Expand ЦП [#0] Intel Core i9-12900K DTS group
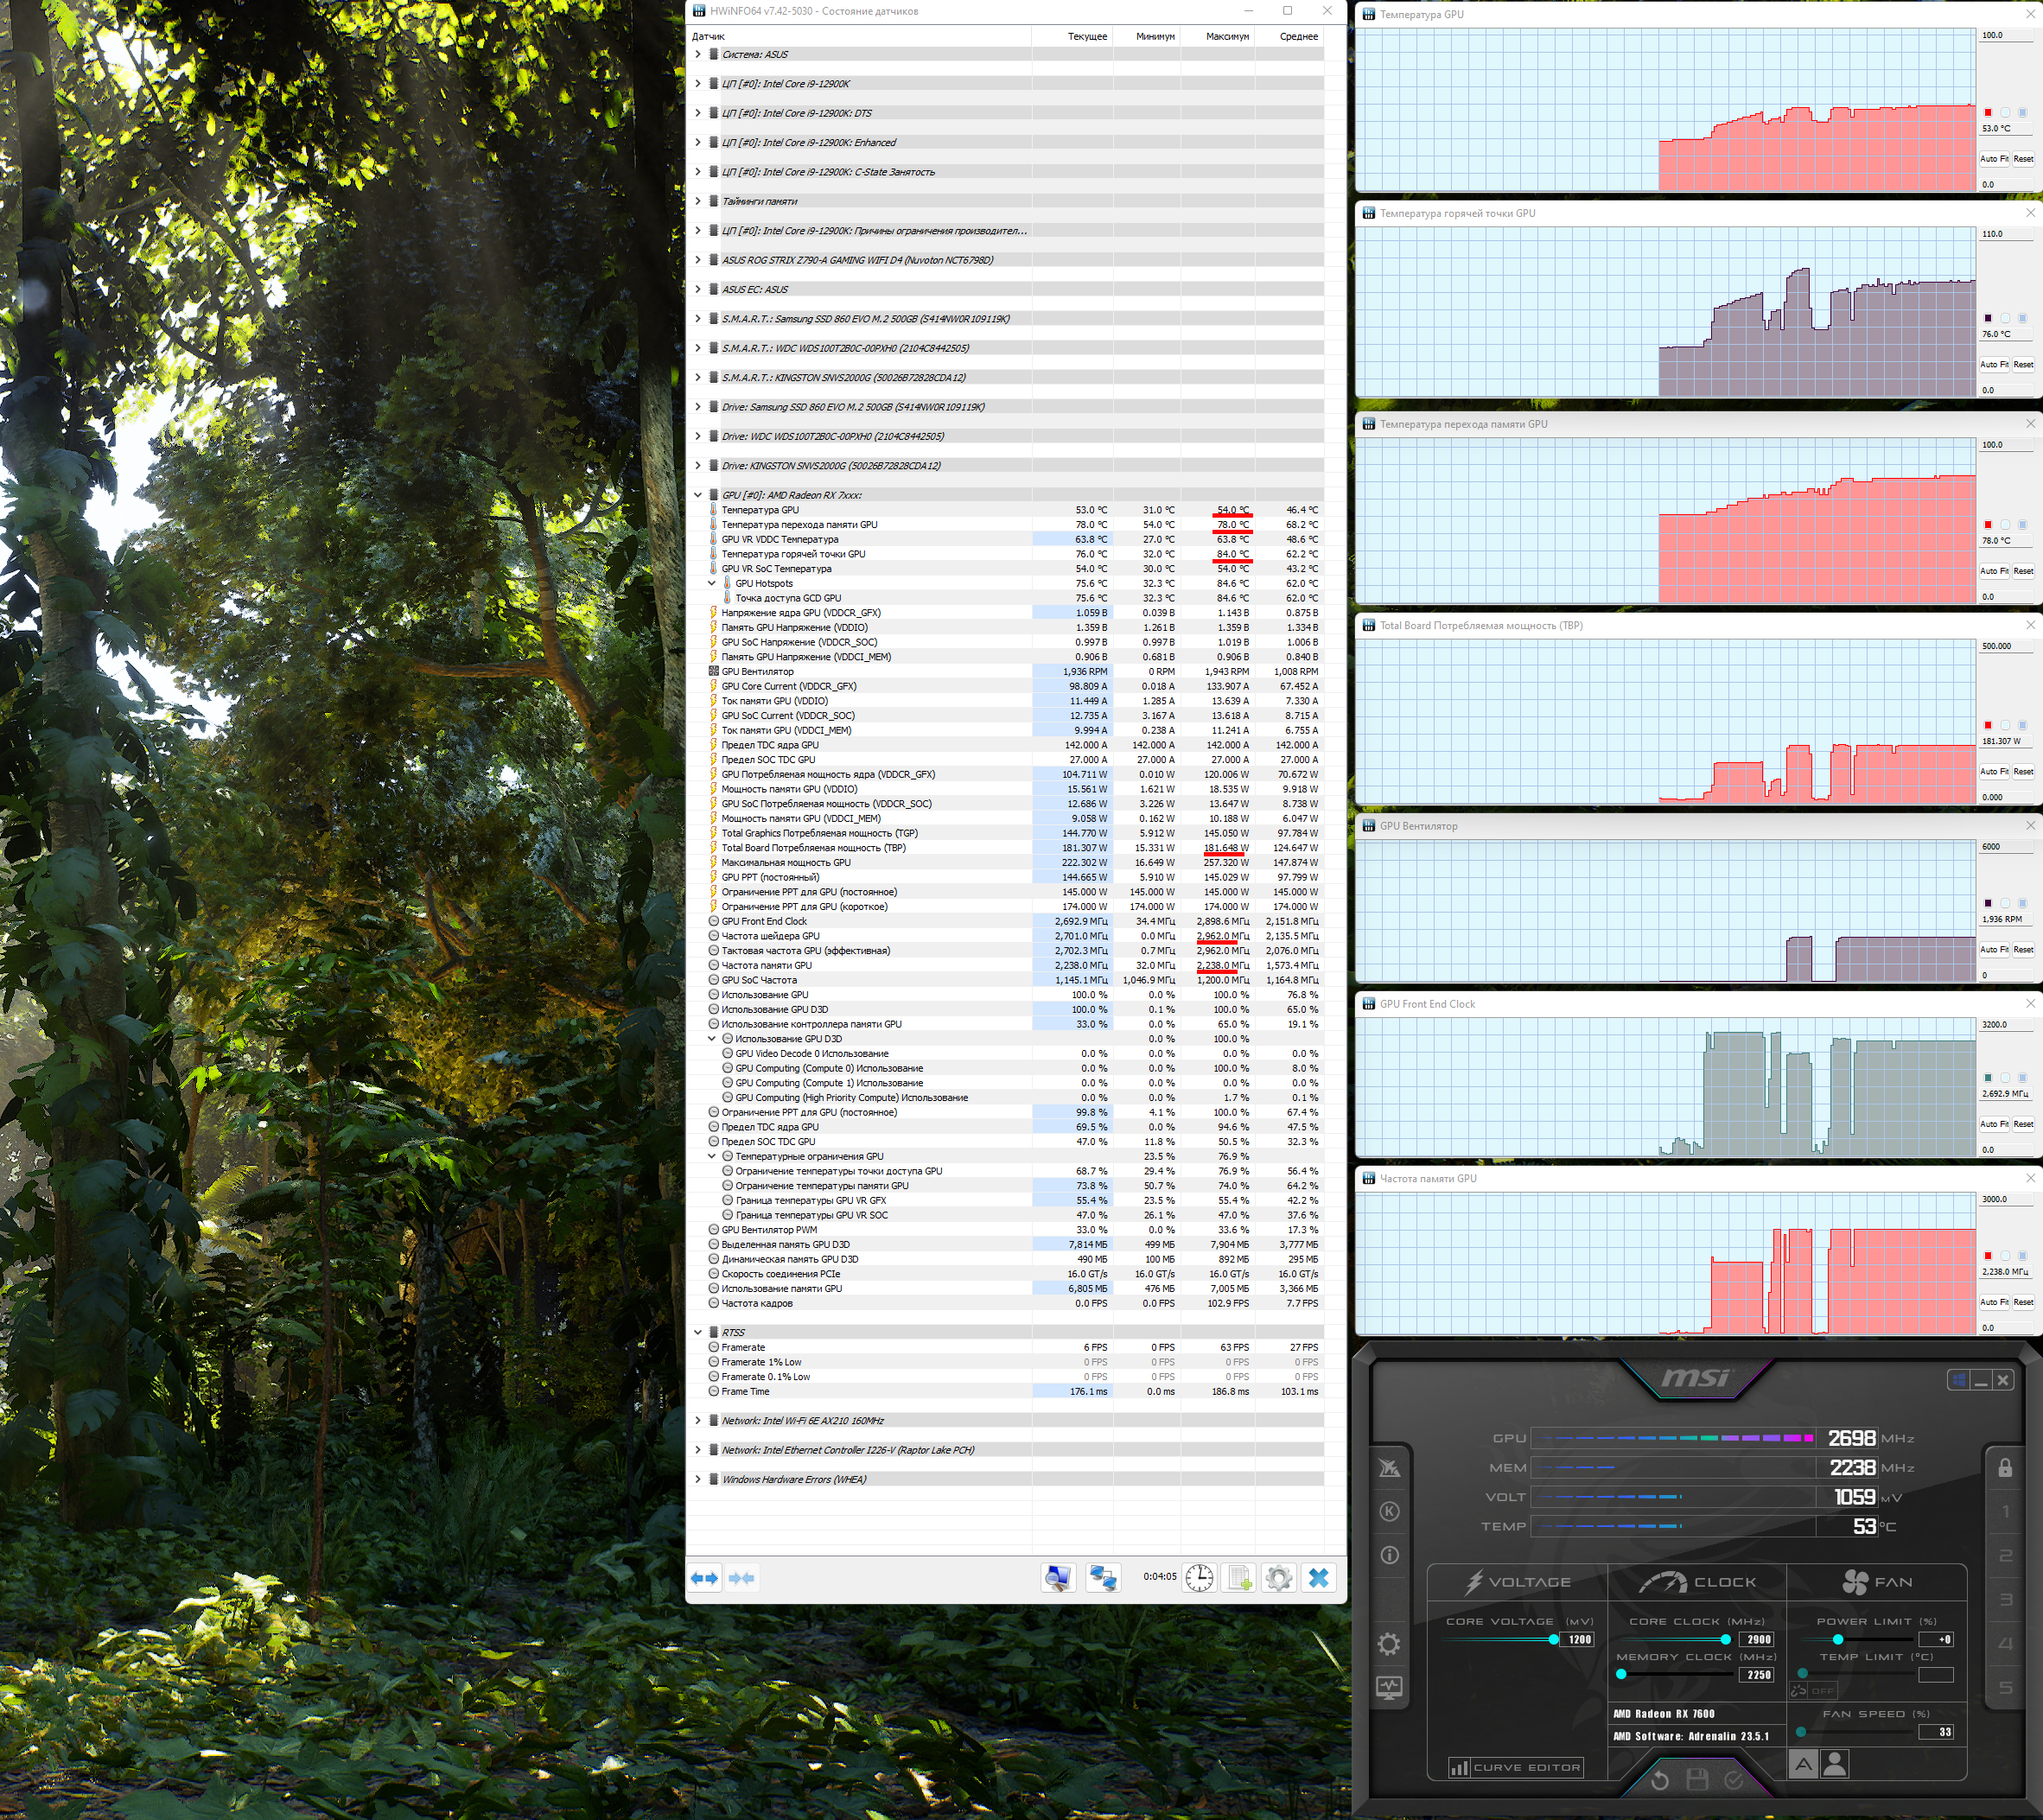This screenshot has height=1820, width=2043. tap(698, 113)
